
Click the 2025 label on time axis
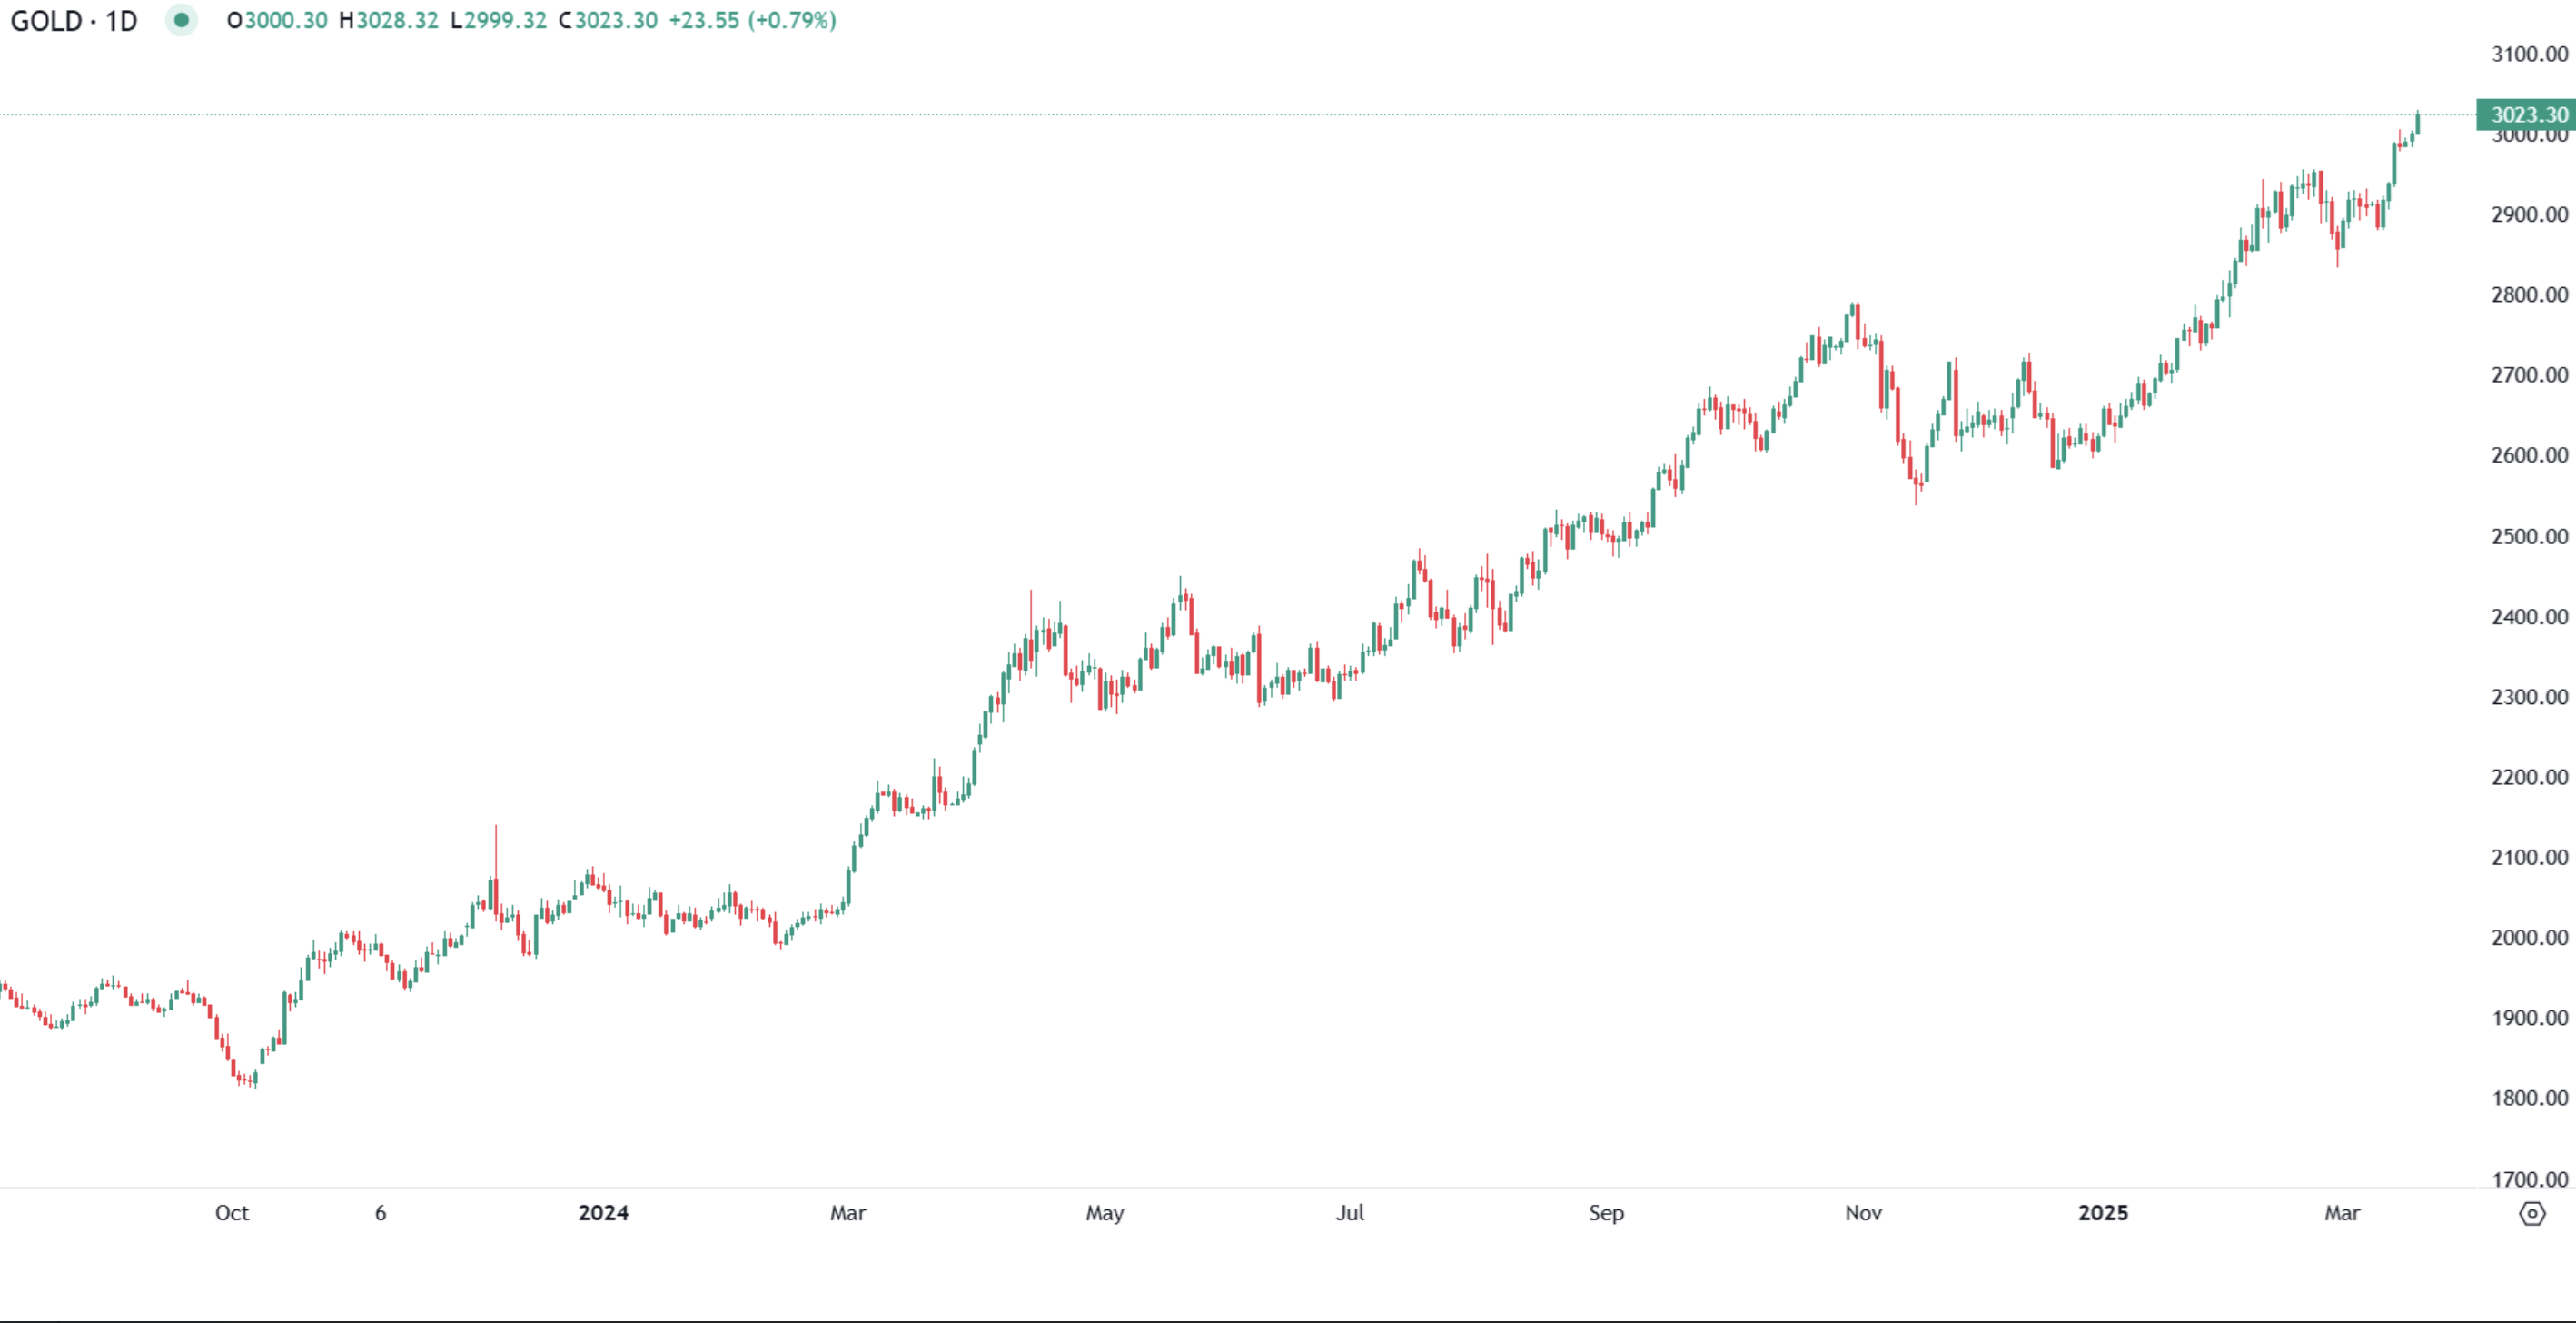[x=2103, y=1213]
